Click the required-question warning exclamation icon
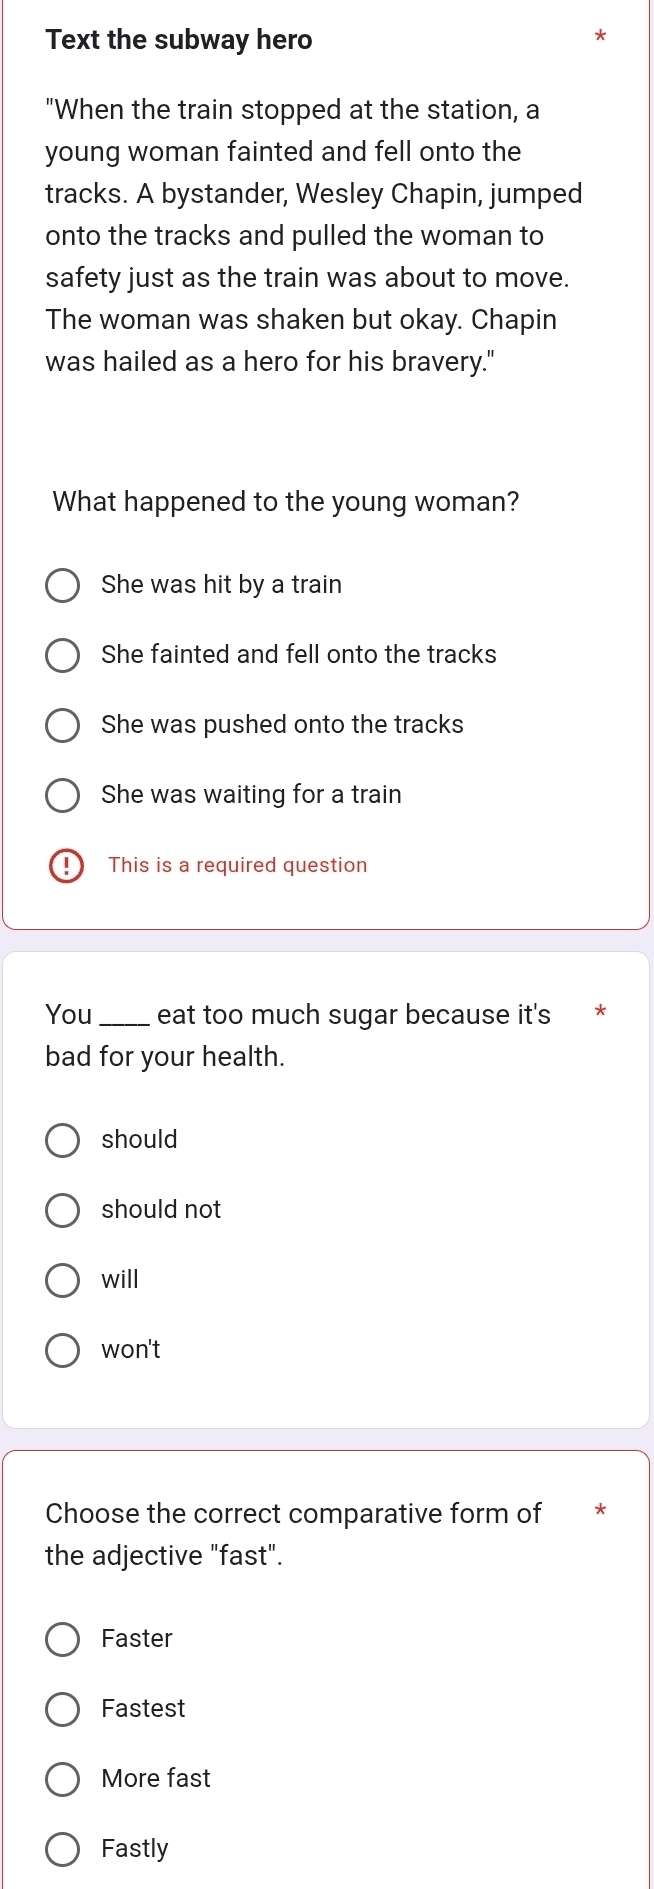654x1889 pixels. (x=66, y=866)
